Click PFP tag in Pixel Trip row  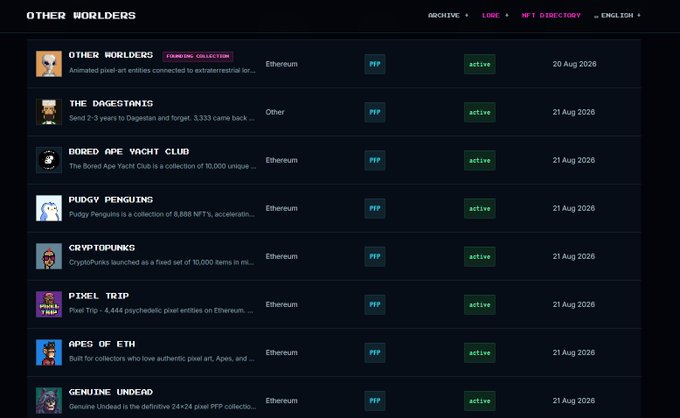pos(375,305)
